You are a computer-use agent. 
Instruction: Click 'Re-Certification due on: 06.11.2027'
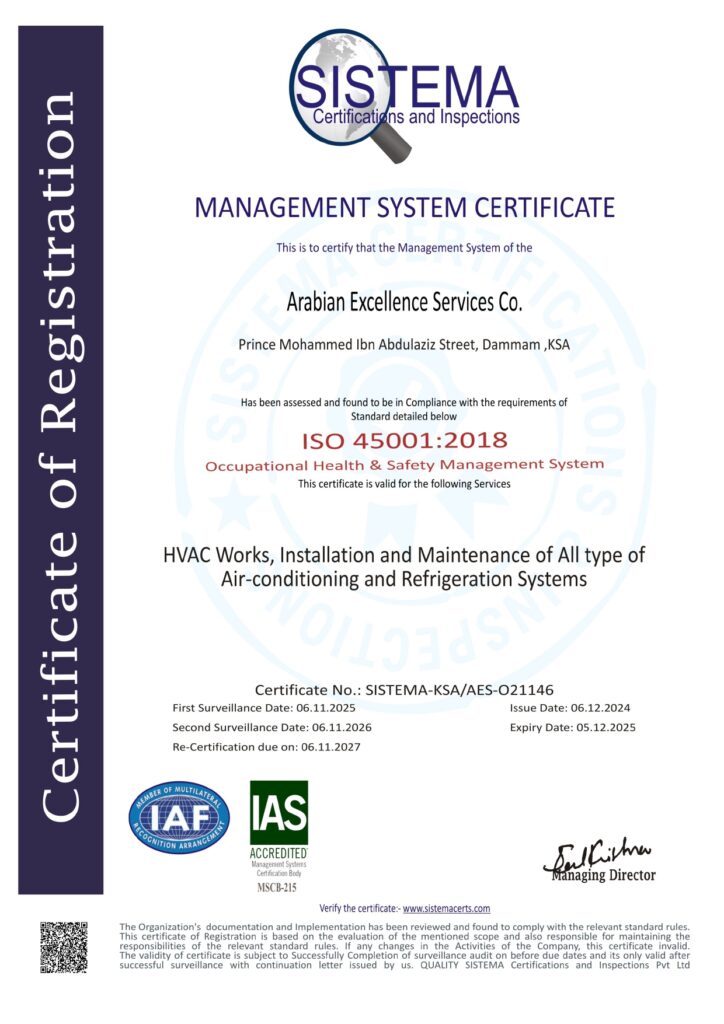(266, 747)
